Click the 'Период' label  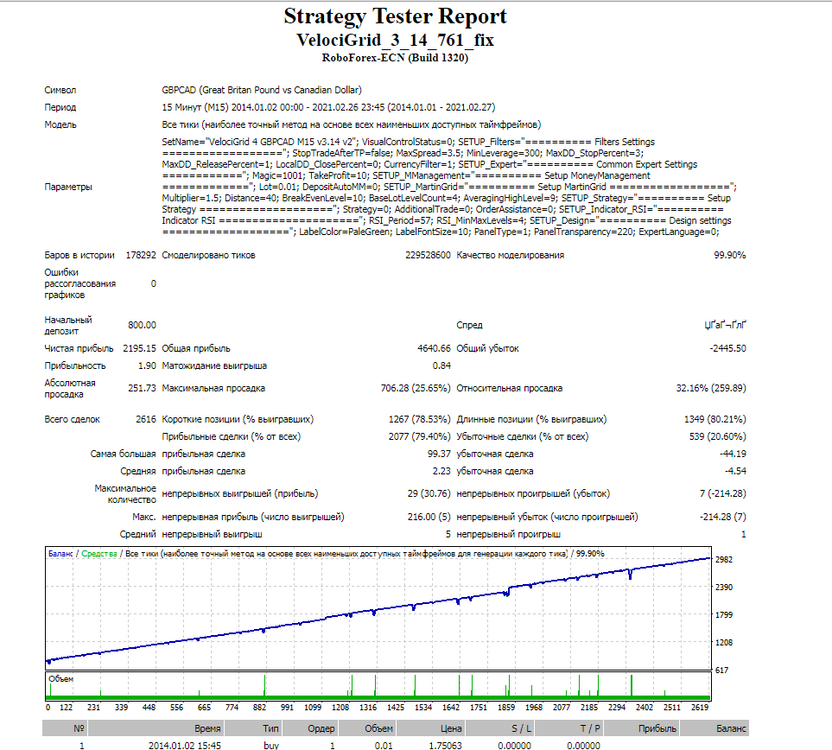[x=60, y=107]
